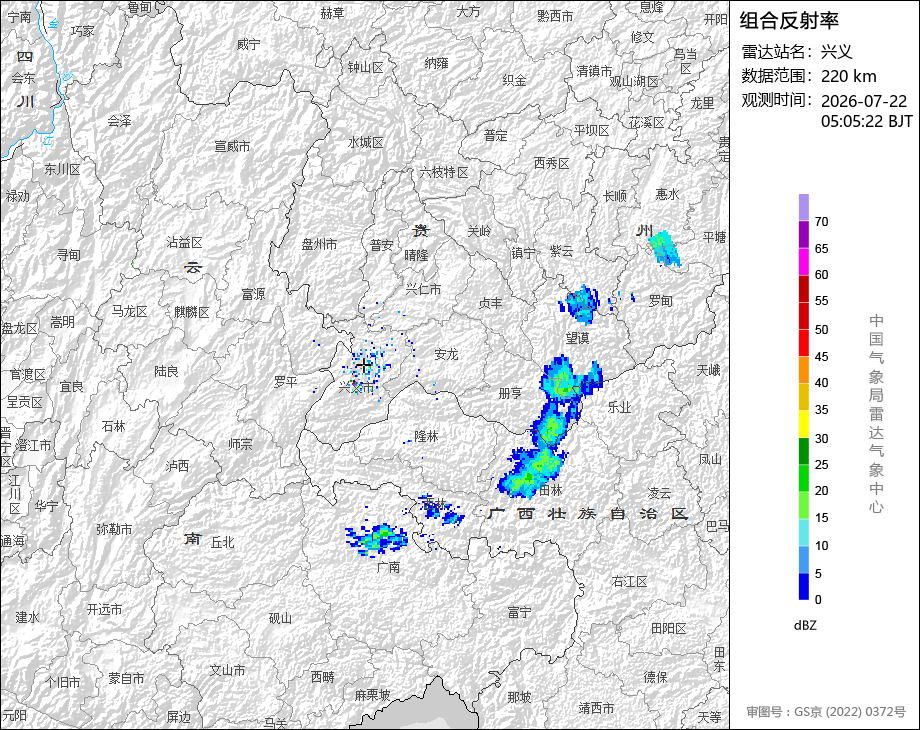Click the 水城区 map label

coord(366,142)
